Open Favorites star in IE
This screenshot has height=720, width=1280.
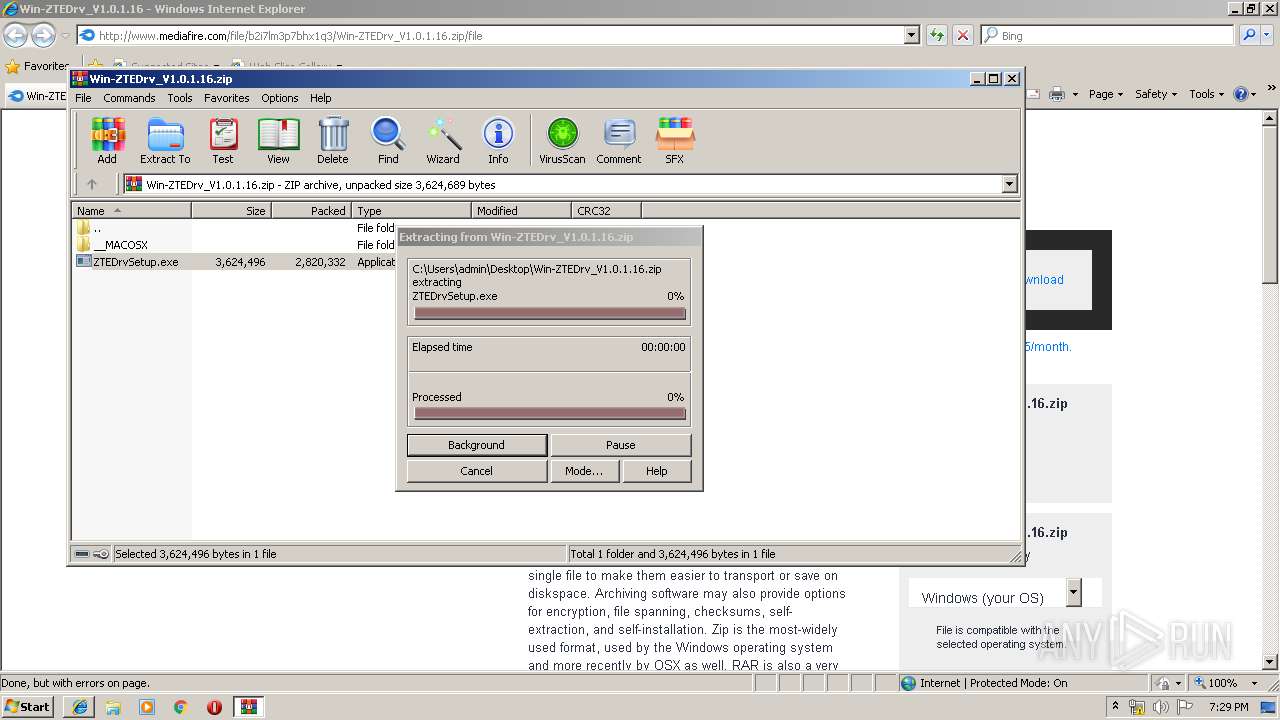[13, 66]
